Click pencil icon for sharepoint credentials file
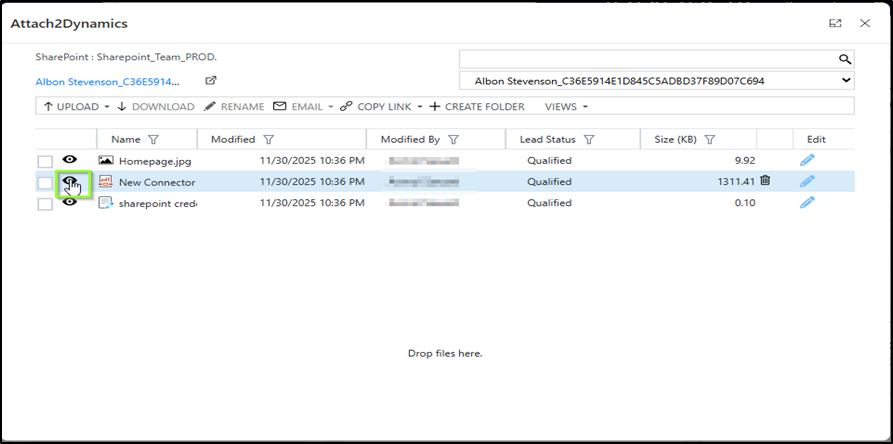The image size is (893, 444). [x=807, y=203]
